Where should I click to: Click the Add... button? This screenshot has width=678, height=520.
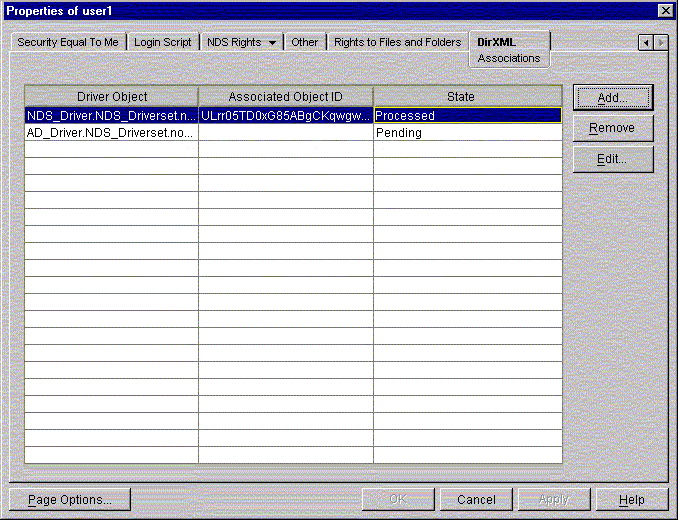[x=613, y=98]
